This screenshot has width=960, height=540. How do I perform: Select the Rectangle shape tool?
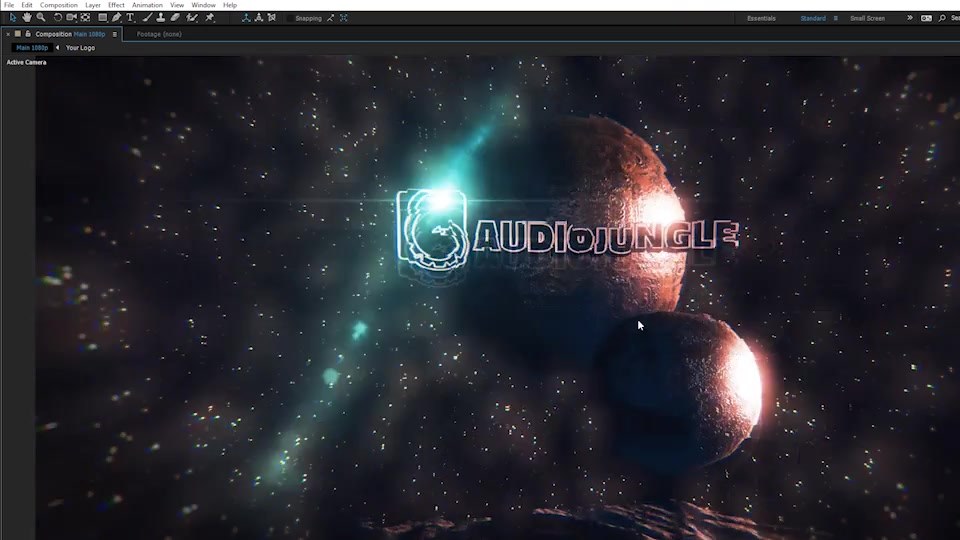103,18
